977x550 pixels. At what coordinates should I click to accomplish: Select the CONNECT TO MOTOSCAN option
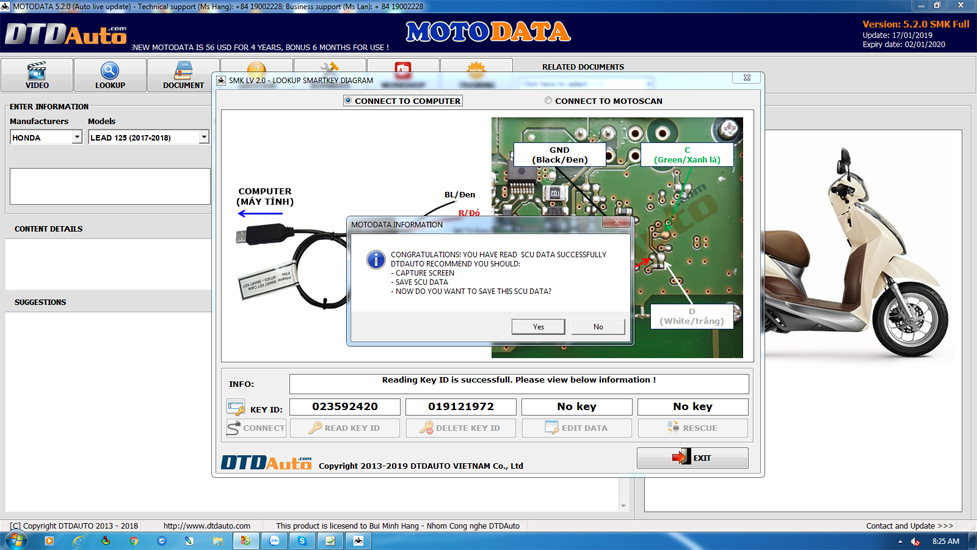[603, 101]
